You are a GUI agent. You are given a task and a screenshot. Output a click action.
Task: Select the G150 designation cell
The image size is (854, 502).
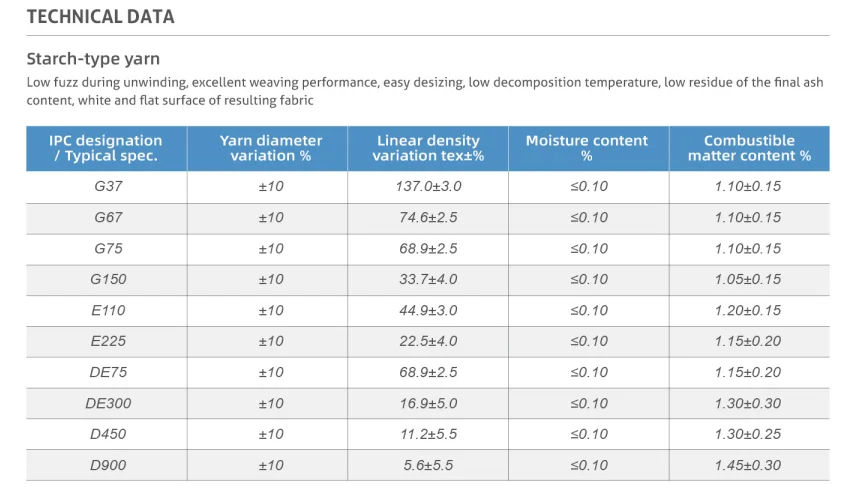pos(108,279)
